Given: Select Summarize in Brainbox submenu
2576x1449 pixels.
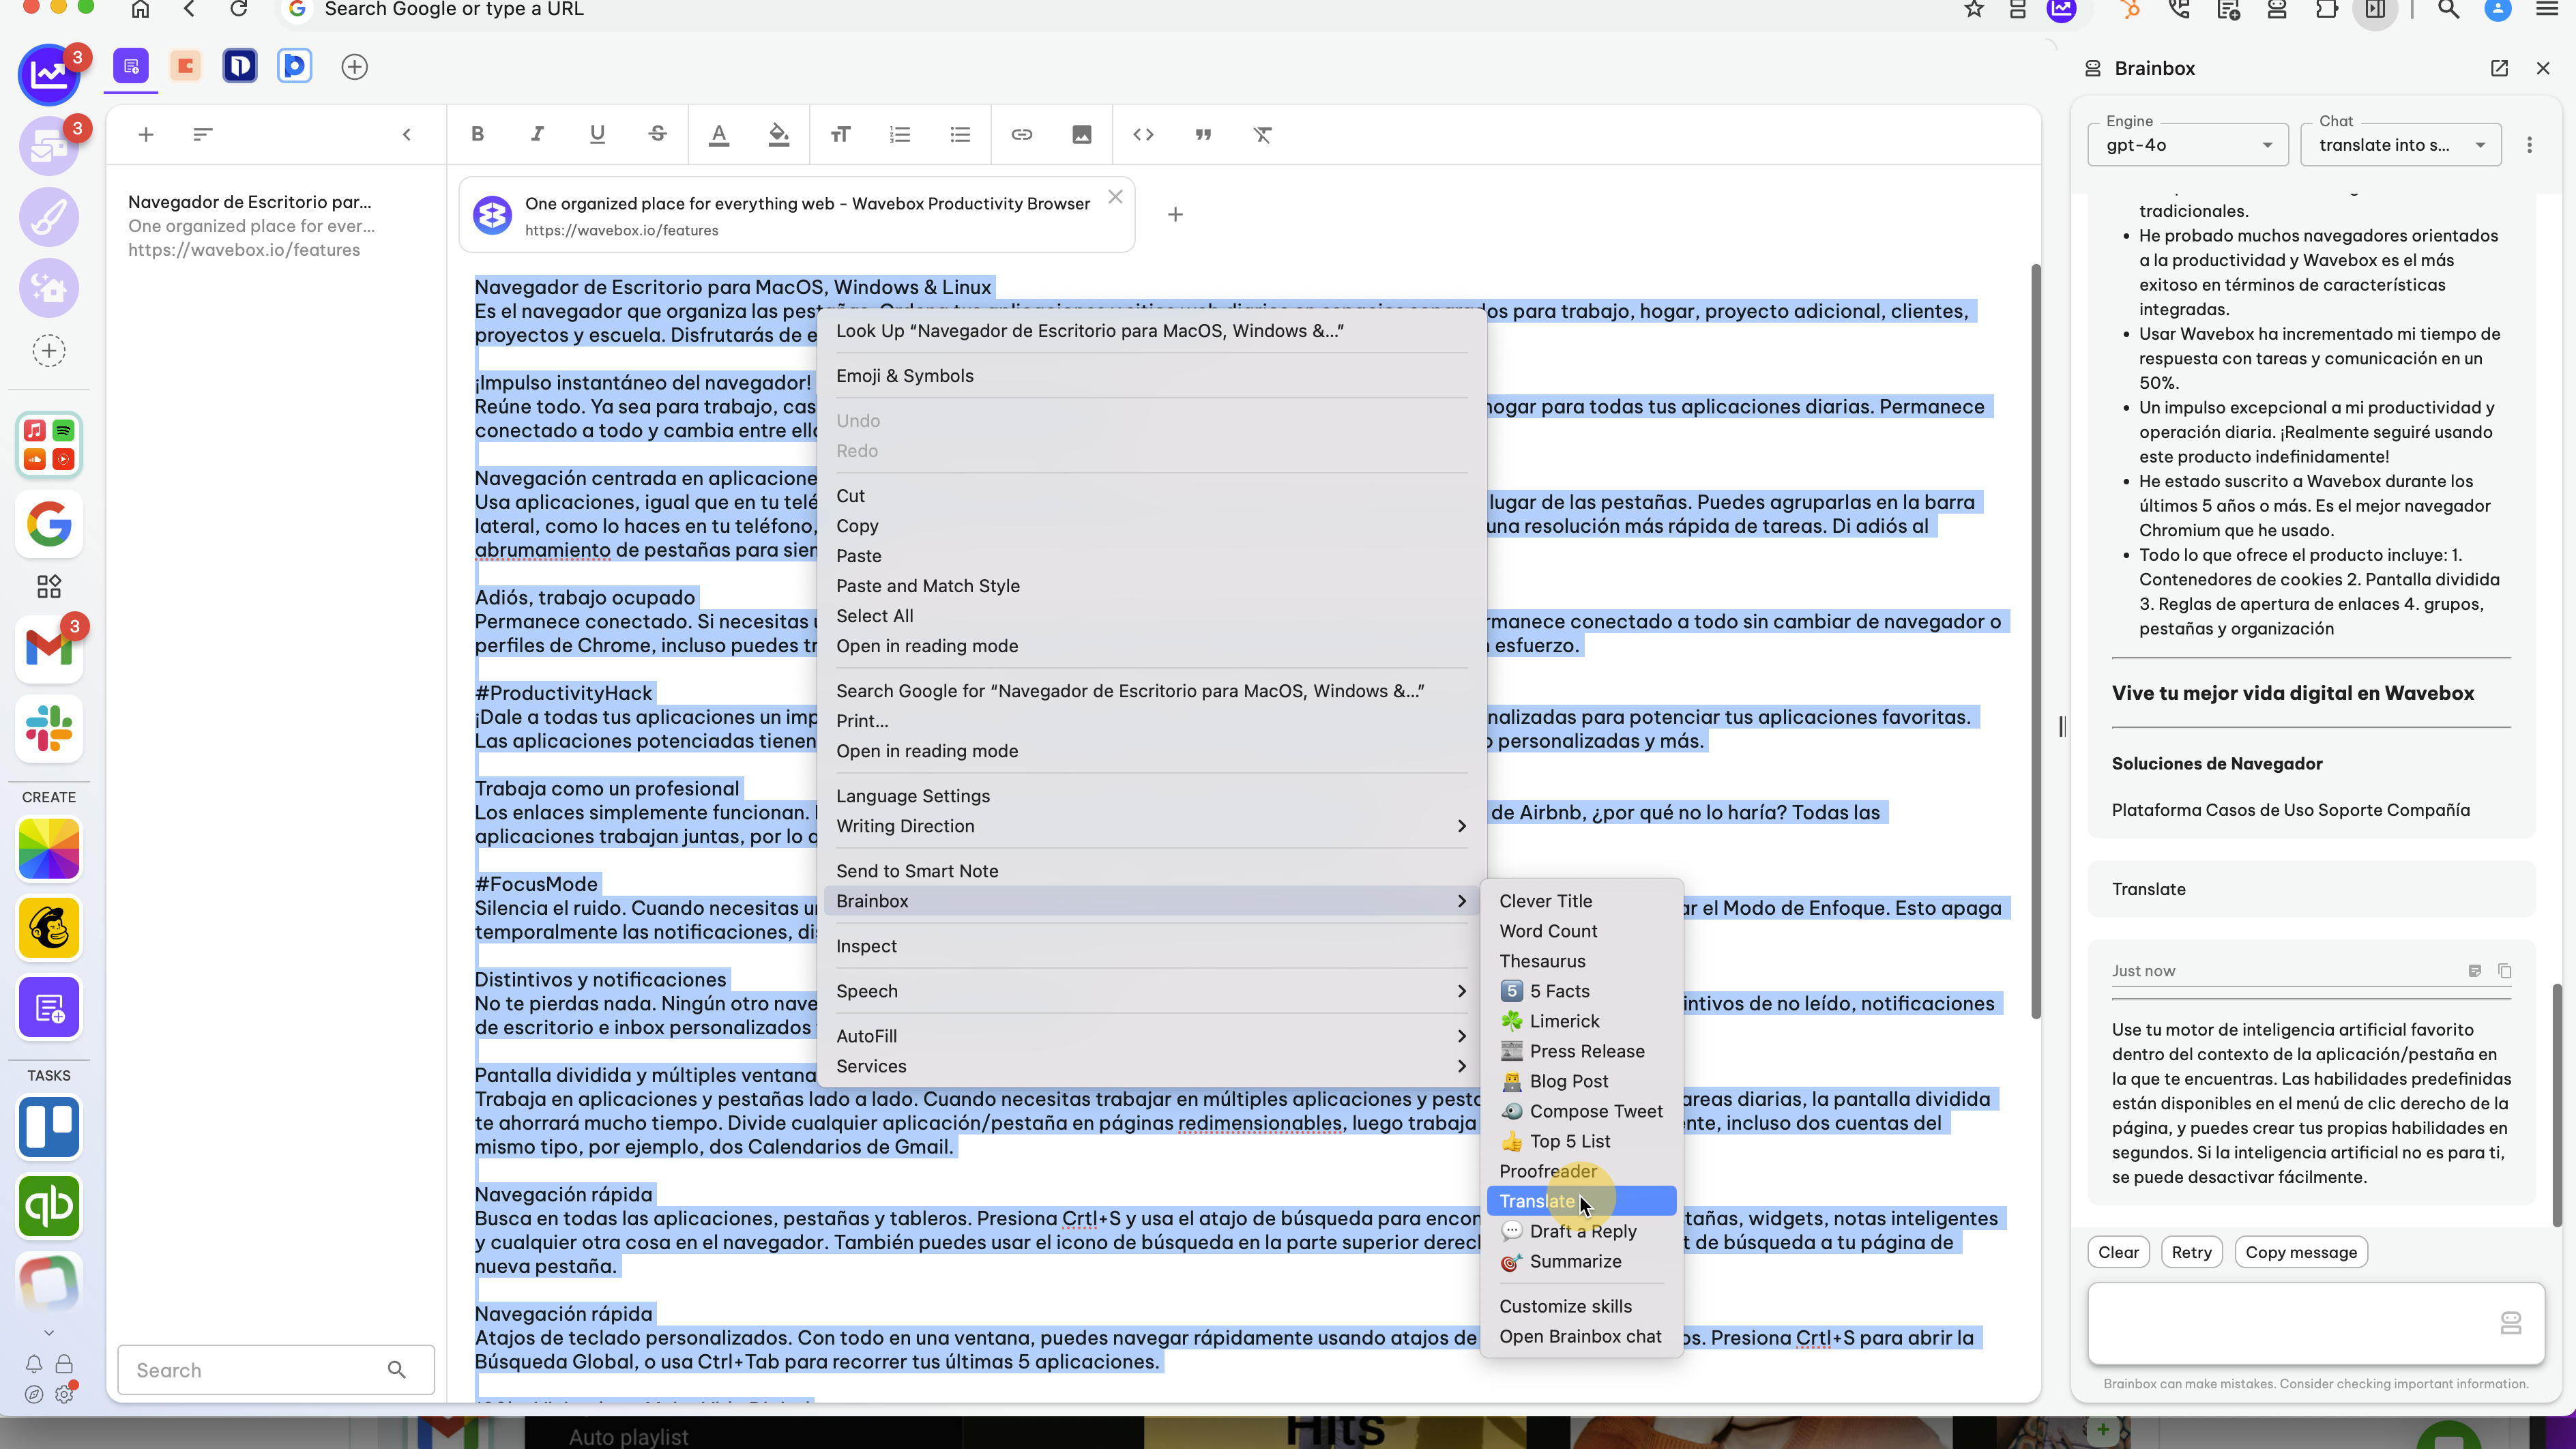Looking at the screenshot, I should (x=1580, y=1261).
